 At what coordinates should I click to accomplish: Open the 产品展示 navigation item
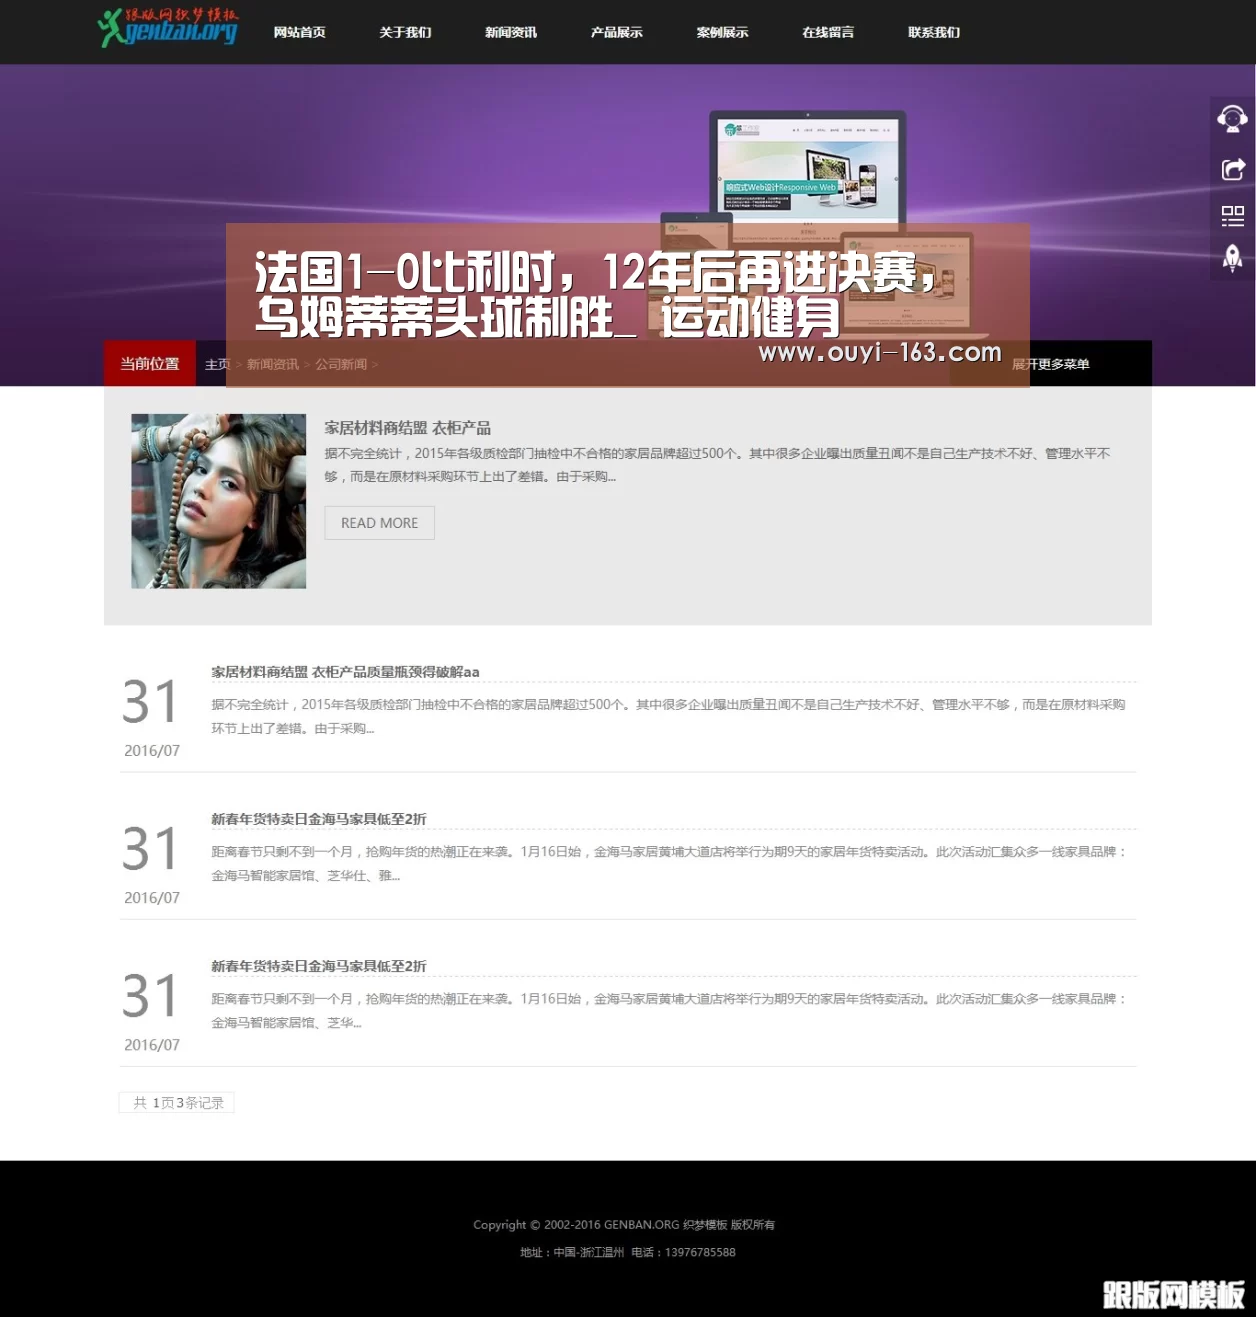pyautogui.click(x=617, y=32)
